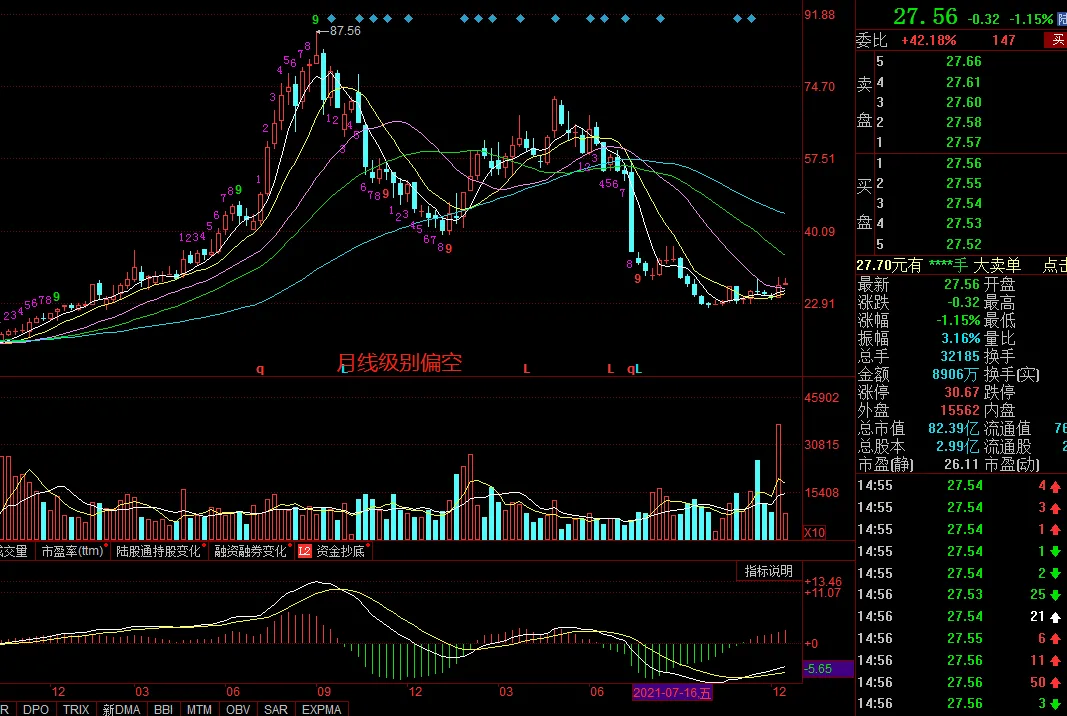This screenshot has height=716, width=1067.
Task: Click the 27.70元有 large sell order notice
Action: tap(938, 265)
